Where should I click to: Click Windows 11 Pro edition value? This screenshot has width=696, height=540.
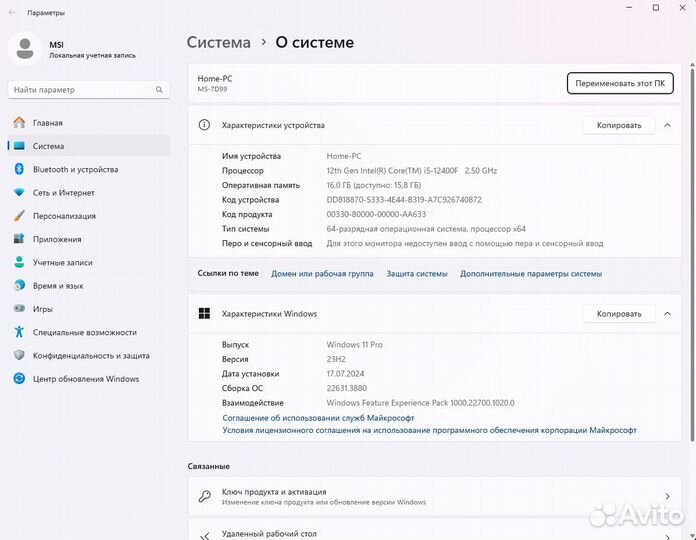[354, 344]
